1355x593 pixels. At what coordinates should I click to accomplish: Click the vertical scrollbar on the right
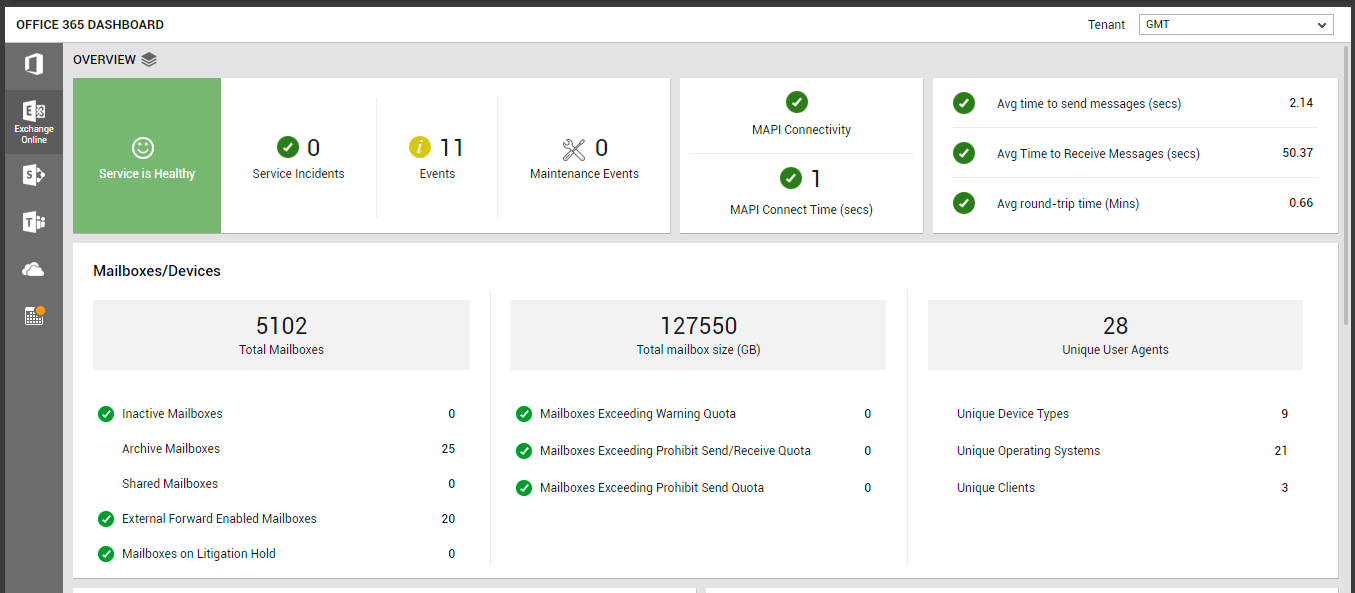[x=1346, y=186]
